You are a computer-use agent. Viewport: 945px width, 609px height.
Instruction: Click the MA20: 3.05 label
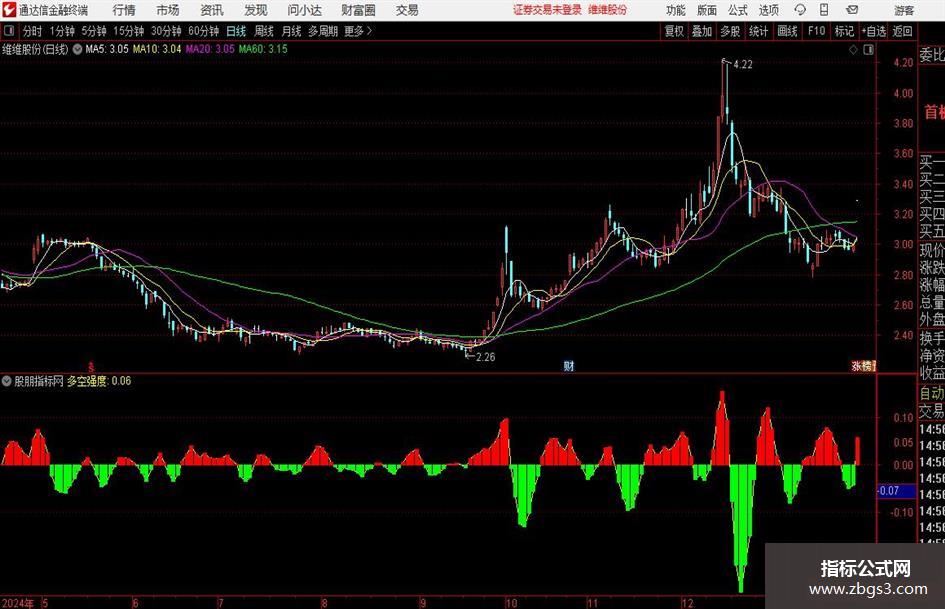210,49
